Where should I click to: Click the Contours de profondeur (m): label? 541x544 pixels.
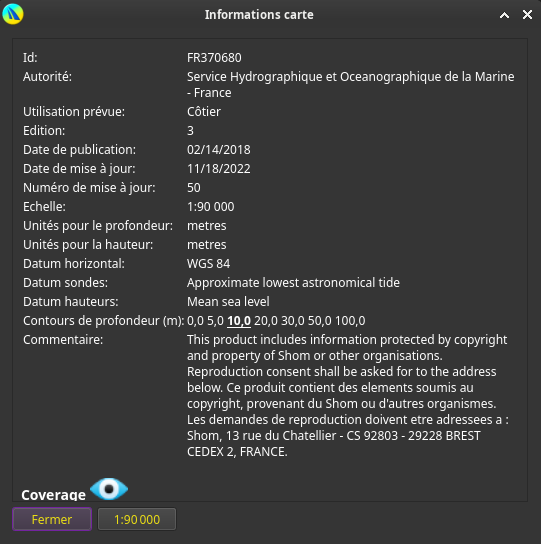pyautogui.click(x=103, y=321)
